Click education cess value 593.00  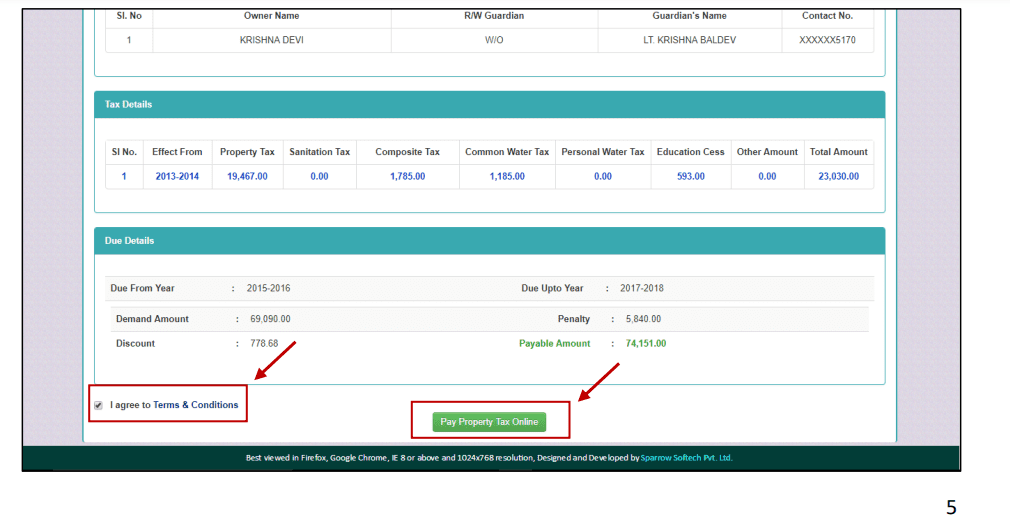click(x=691, y=176)
